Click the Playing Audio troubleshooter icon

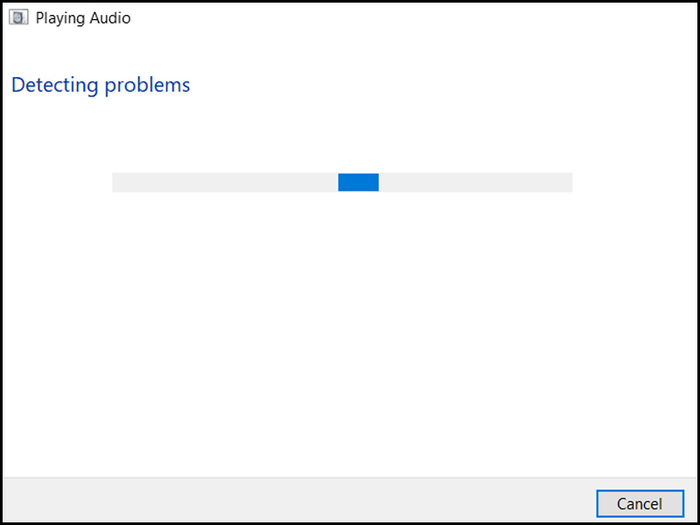18,18
